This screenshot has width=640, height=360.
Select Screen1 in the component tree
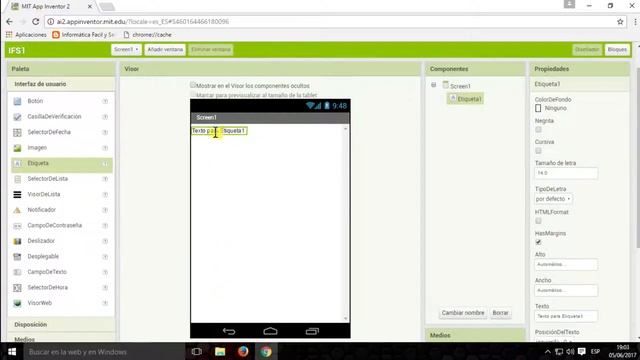(460, 86)
